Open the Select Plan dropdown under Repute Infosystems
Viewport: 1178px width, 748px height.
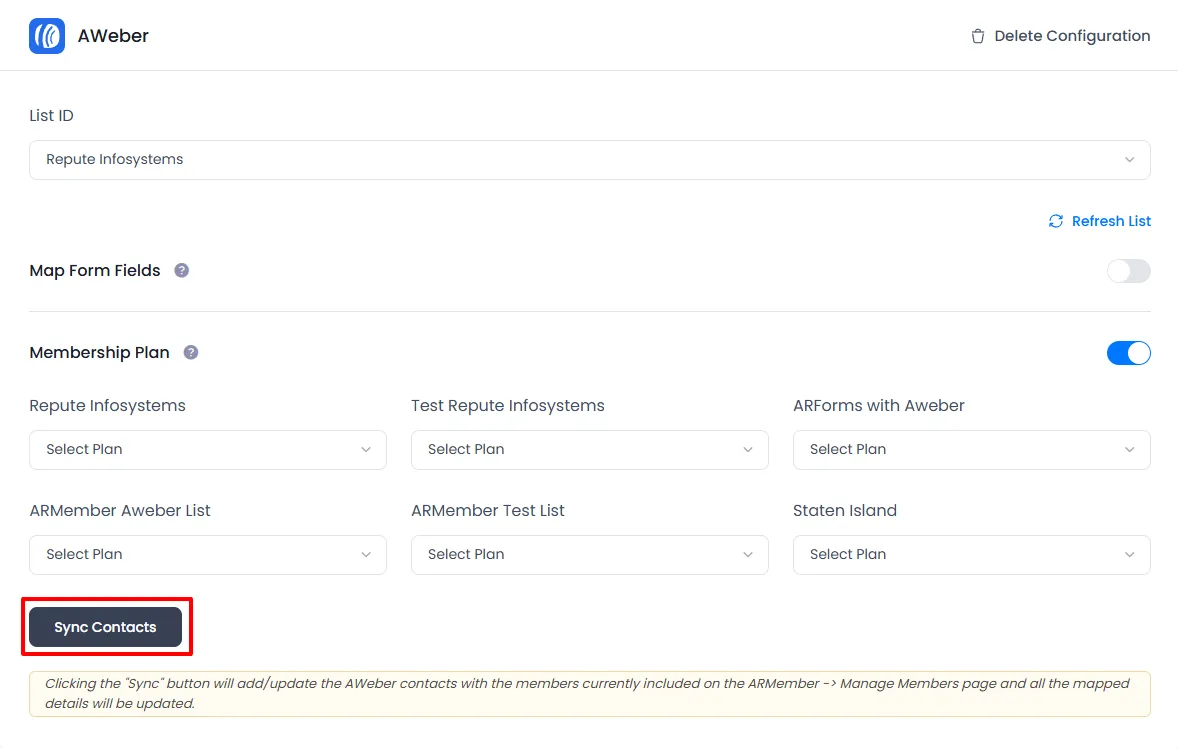tap(207, 450)
